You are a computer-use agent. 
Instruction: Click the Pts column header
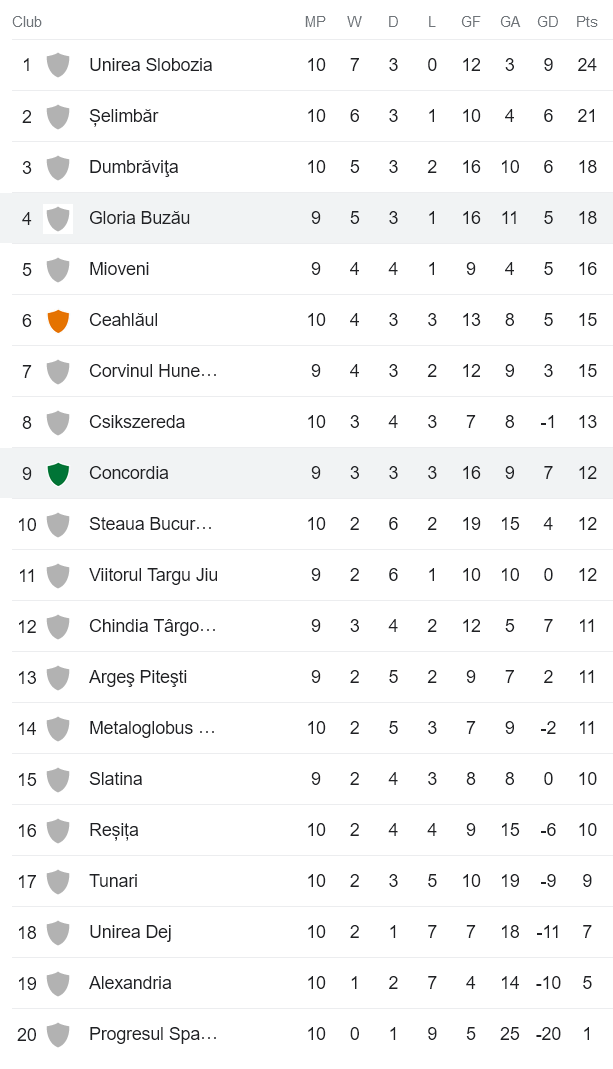click(x=587, y=22)
